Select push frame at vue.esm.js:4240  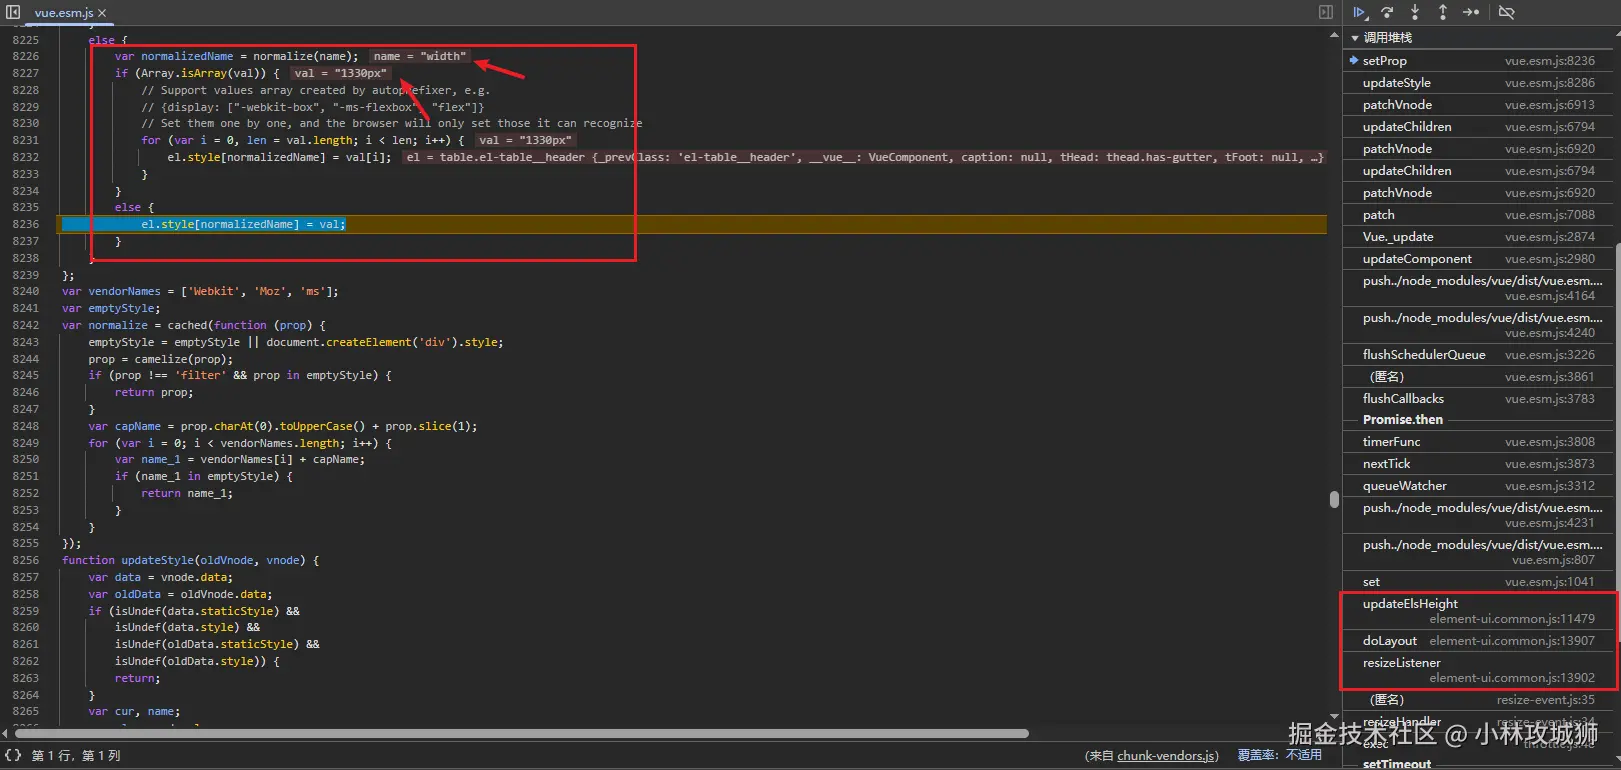coord(1478,325)
